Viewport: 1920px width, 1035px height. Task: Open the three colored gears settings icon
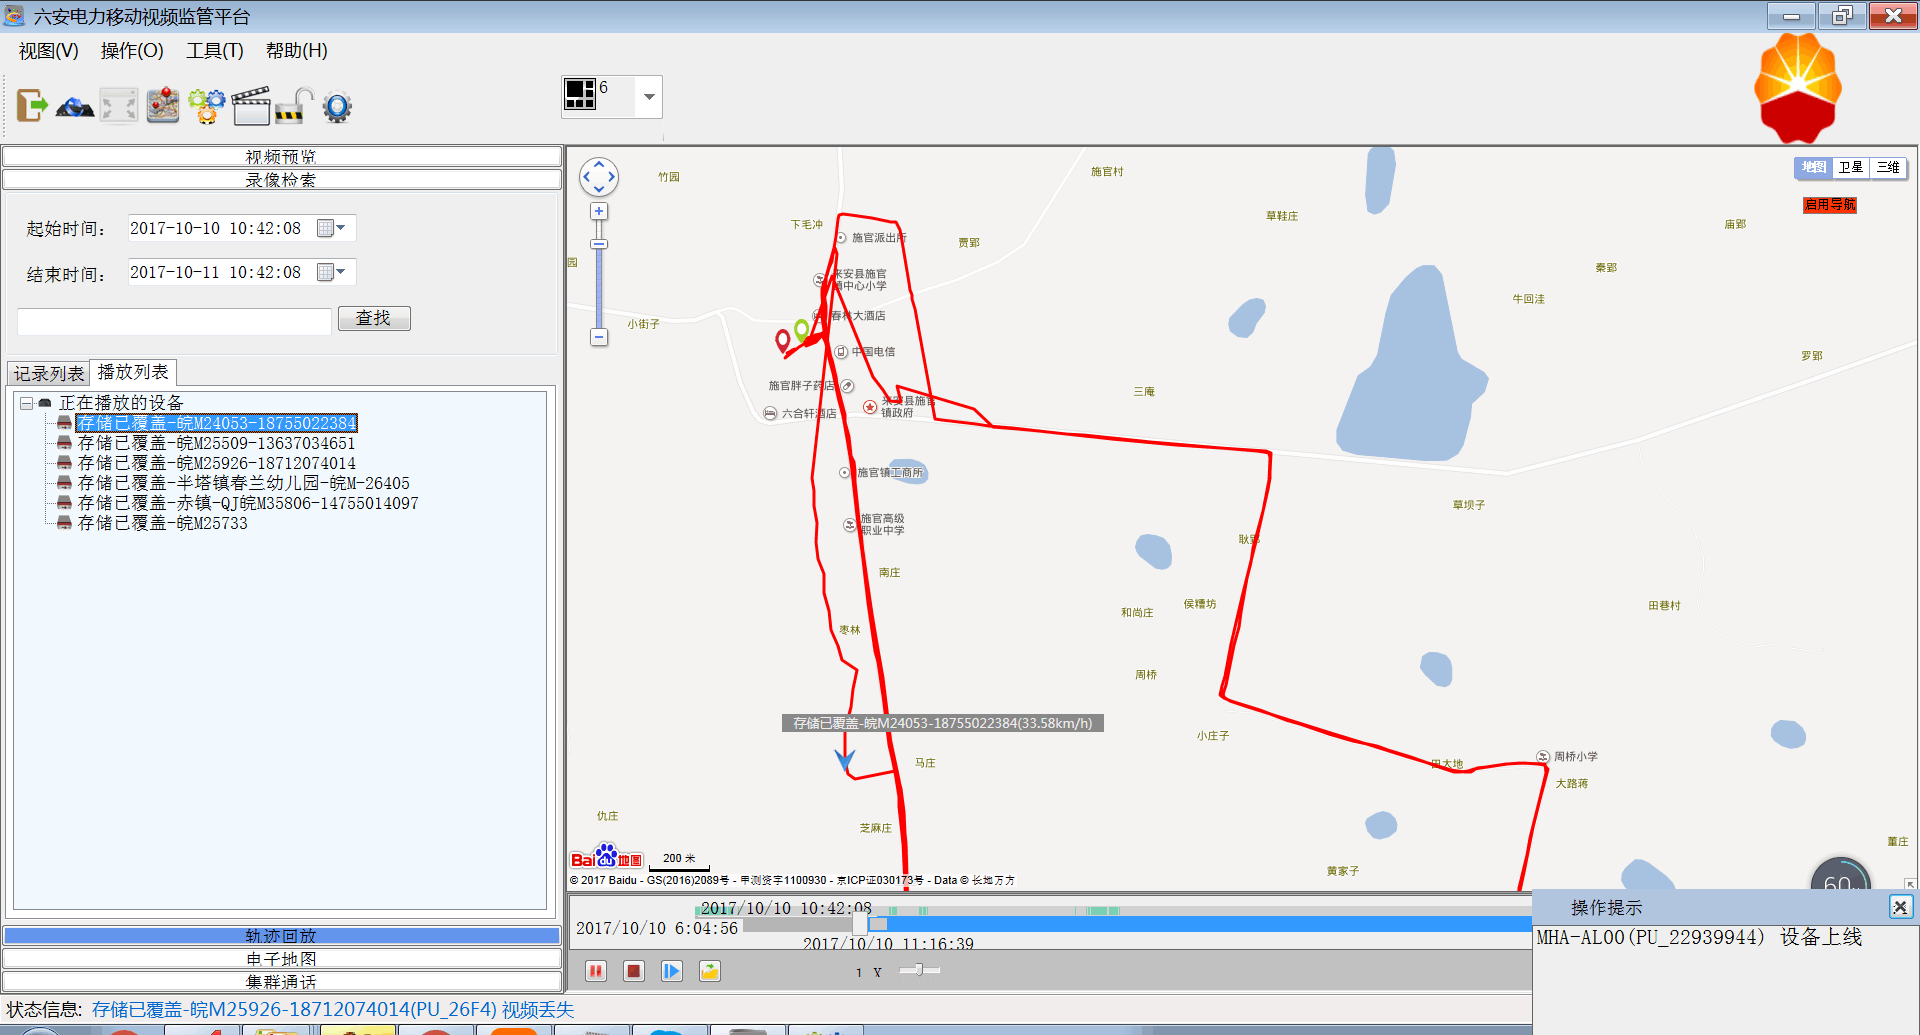coord(207,105)
